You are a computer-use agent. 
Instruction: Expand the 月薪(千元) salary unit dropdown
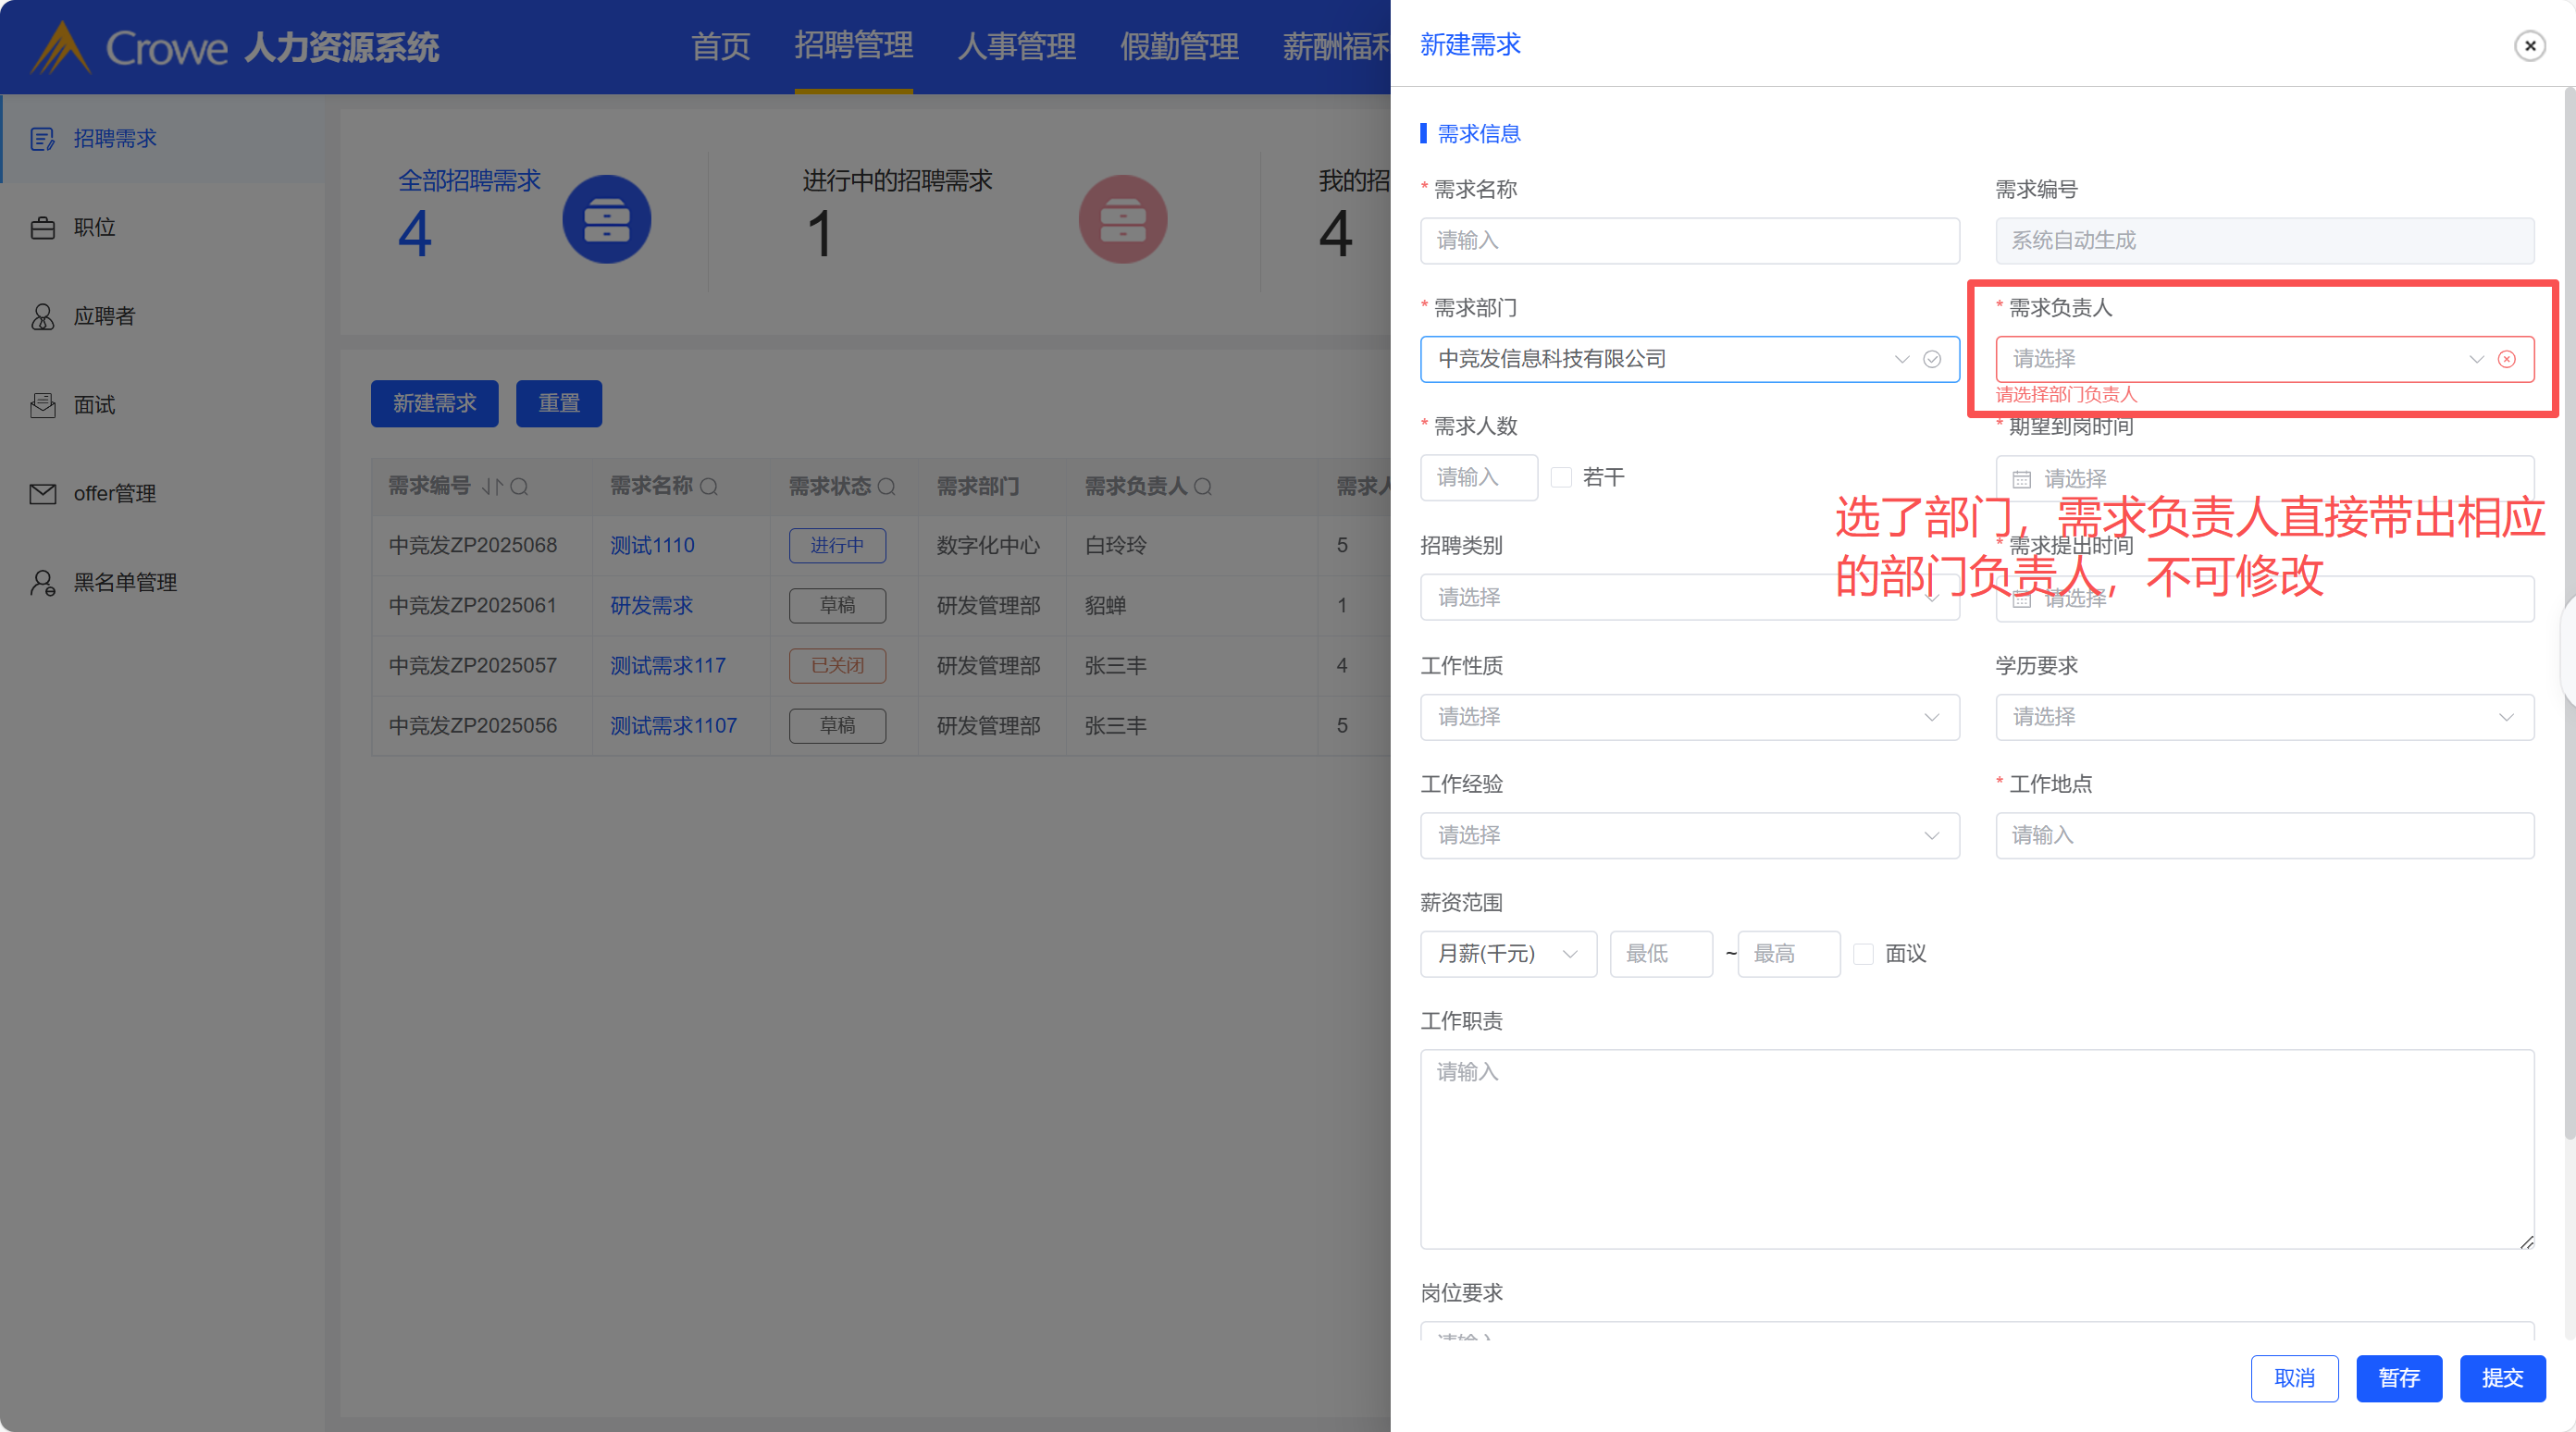tap(1507, 954)
